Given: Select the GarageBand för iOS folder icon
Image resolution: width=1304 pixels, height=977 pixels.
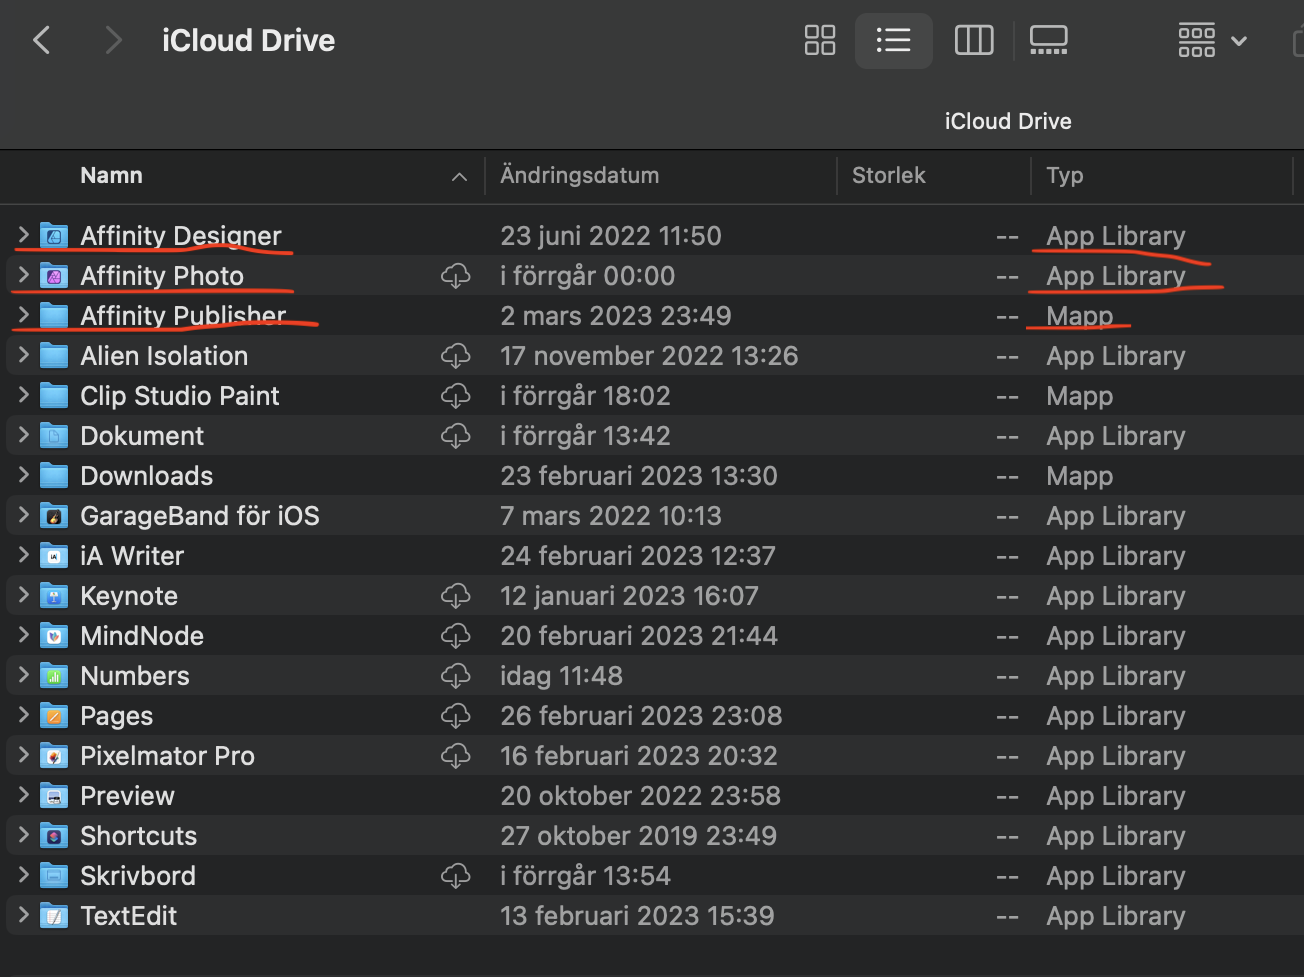Looking at the screenshot, I should click(54, 516).
